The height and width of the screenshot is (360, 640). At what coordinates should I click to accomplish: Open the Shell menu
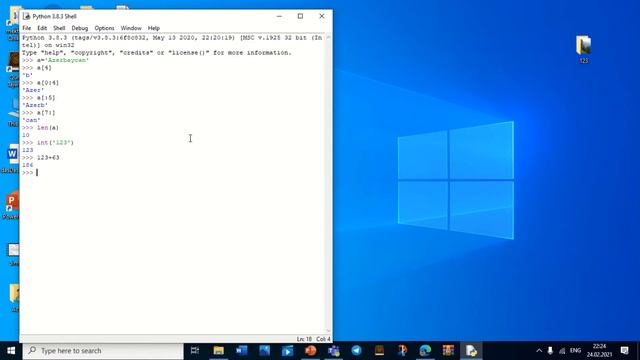coord(59,28)
